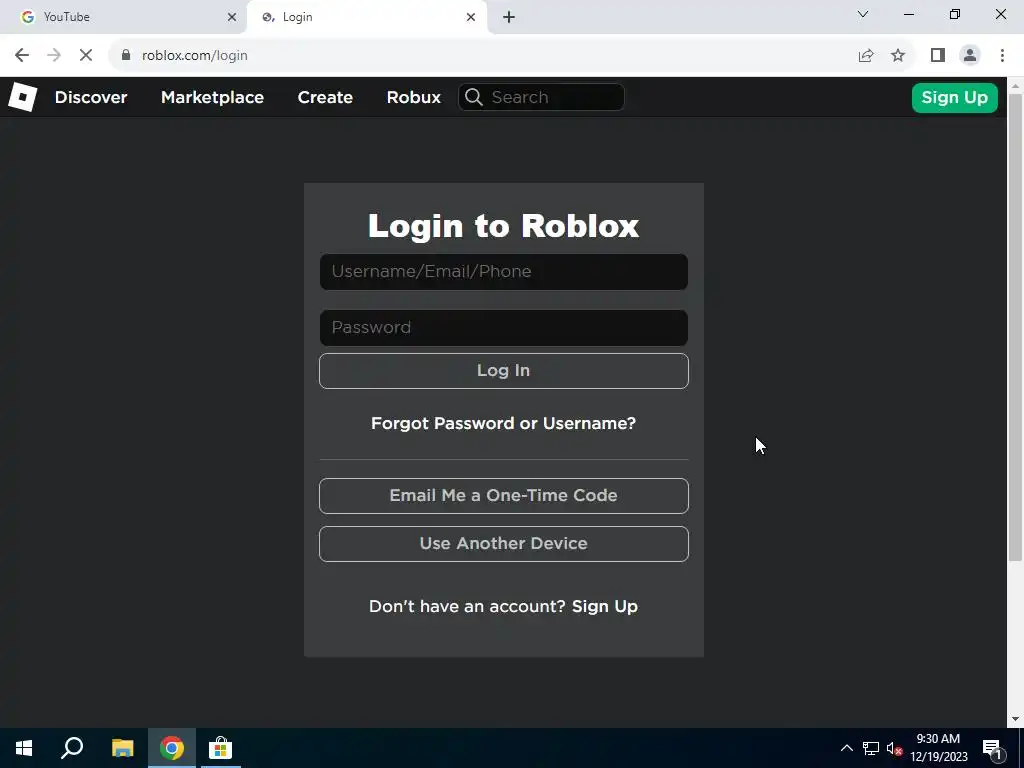Click the browser forward arrow
Image resolution: width=1024 pixels, height=768 pixels.
pos(54,56)
